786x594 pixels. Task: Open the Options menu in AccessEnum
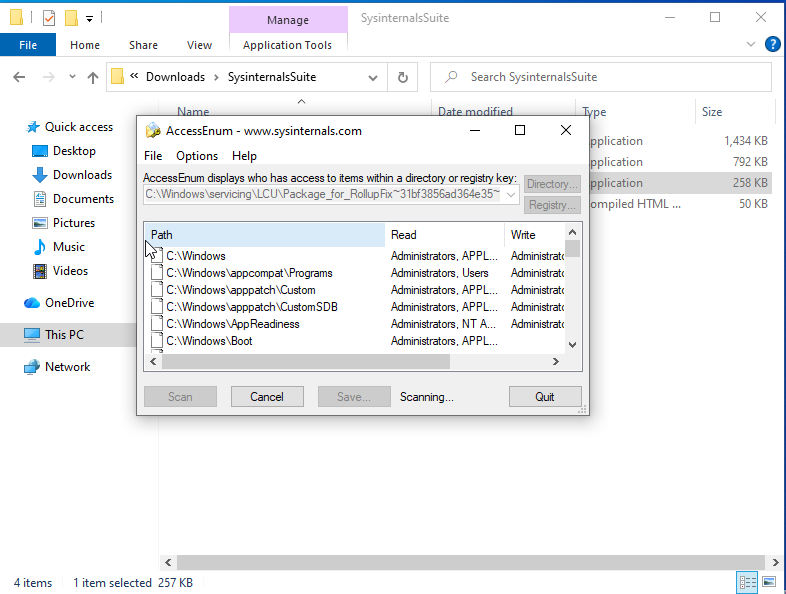(x=197, y=156)
